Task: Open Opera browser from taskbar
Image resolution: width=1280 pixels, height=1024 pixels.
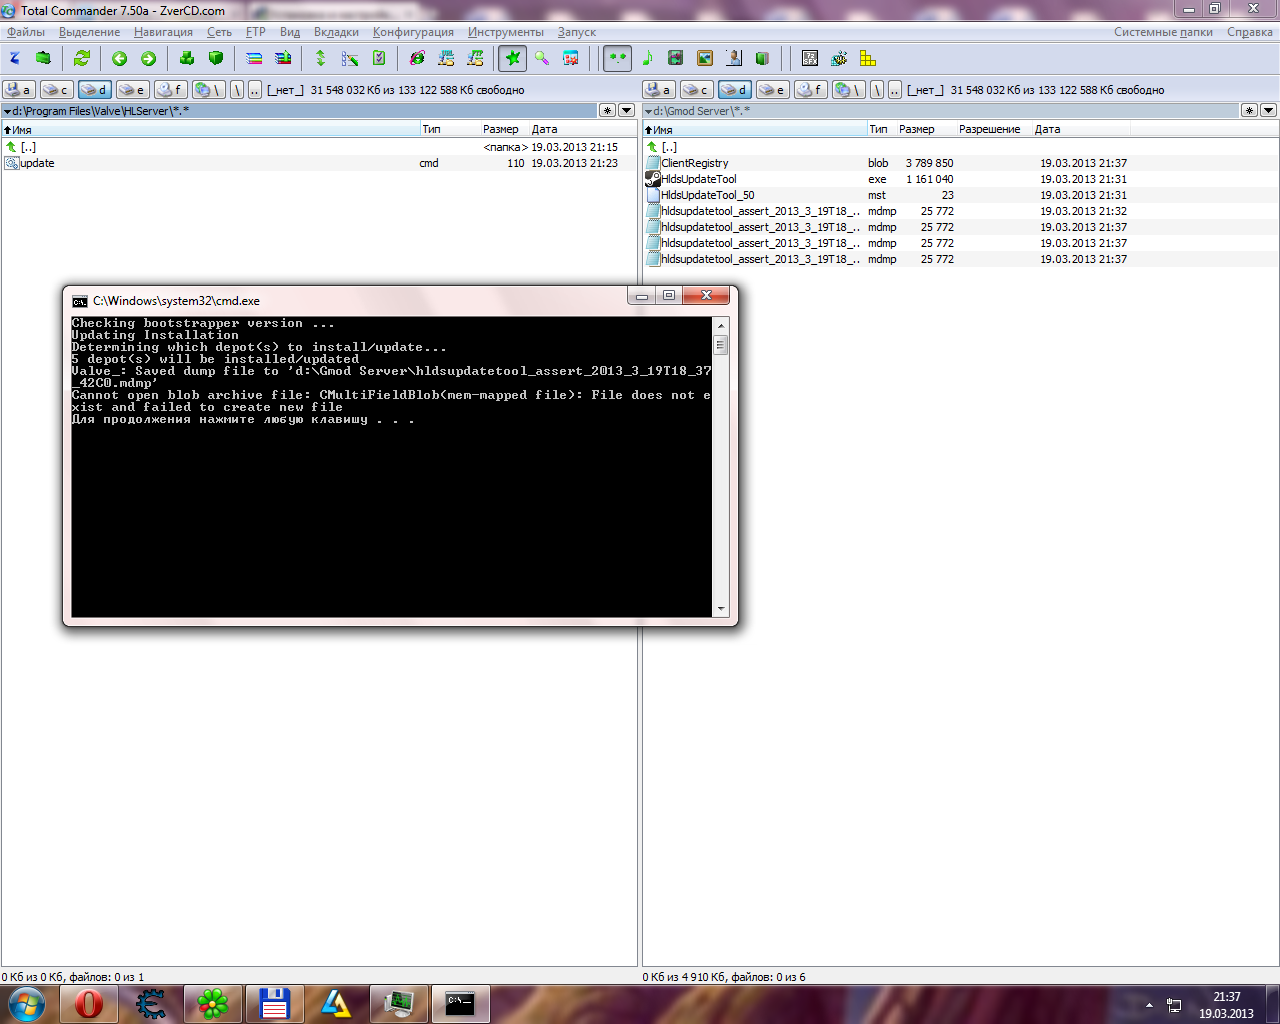Action: (89, 1004)
